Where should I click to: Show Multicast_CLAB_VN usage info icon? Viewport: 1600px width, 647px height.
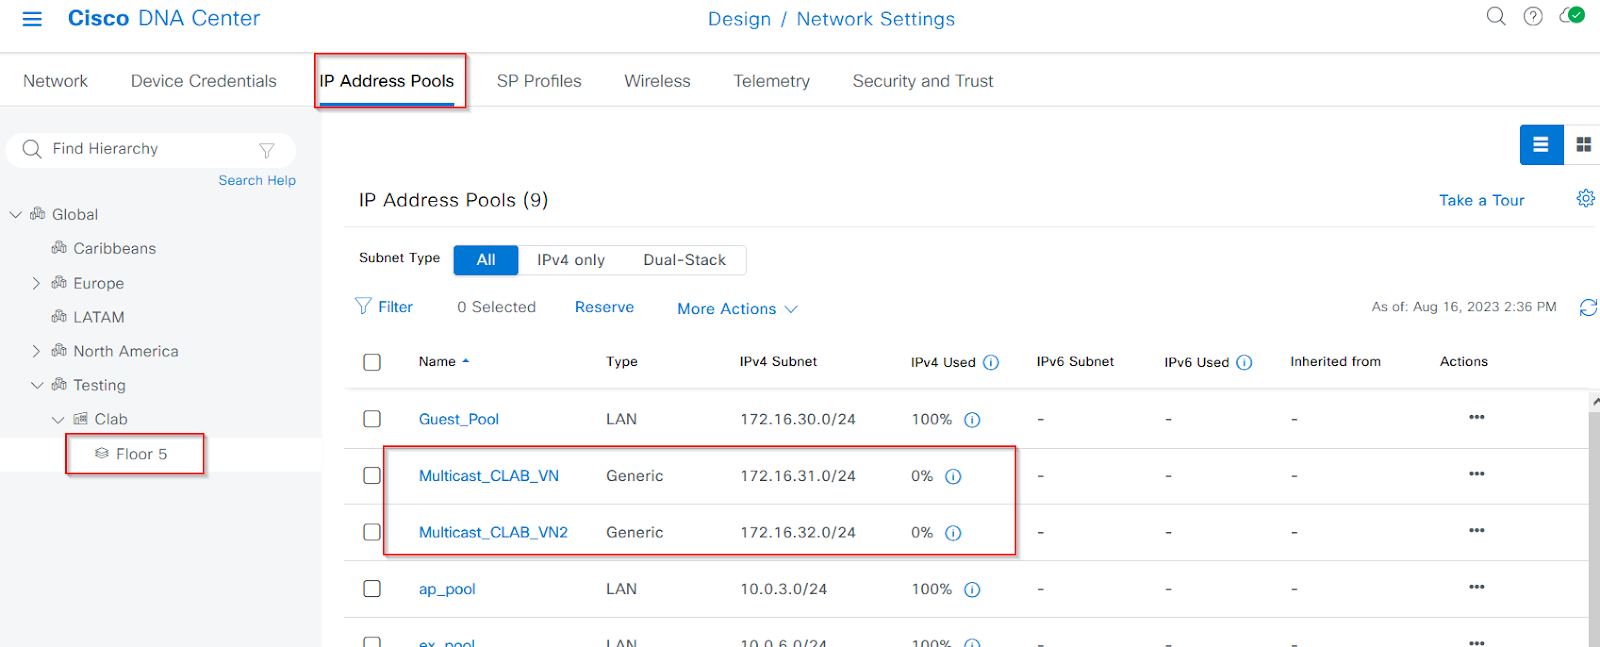[953, 477]
